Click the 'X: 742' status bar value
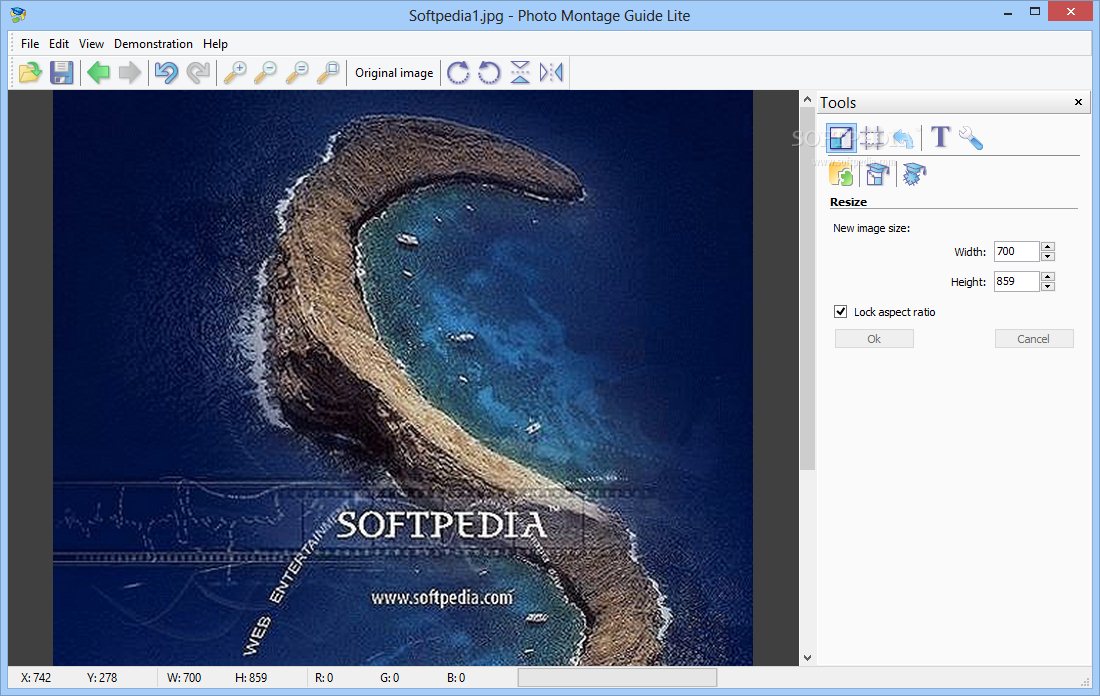 tap(36, 678)
